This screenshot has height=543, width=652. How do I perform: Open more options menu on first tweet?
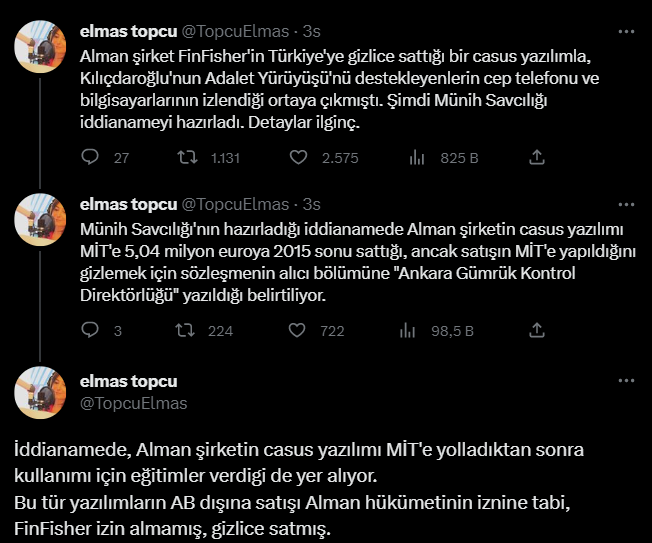[x=626, y=31]
